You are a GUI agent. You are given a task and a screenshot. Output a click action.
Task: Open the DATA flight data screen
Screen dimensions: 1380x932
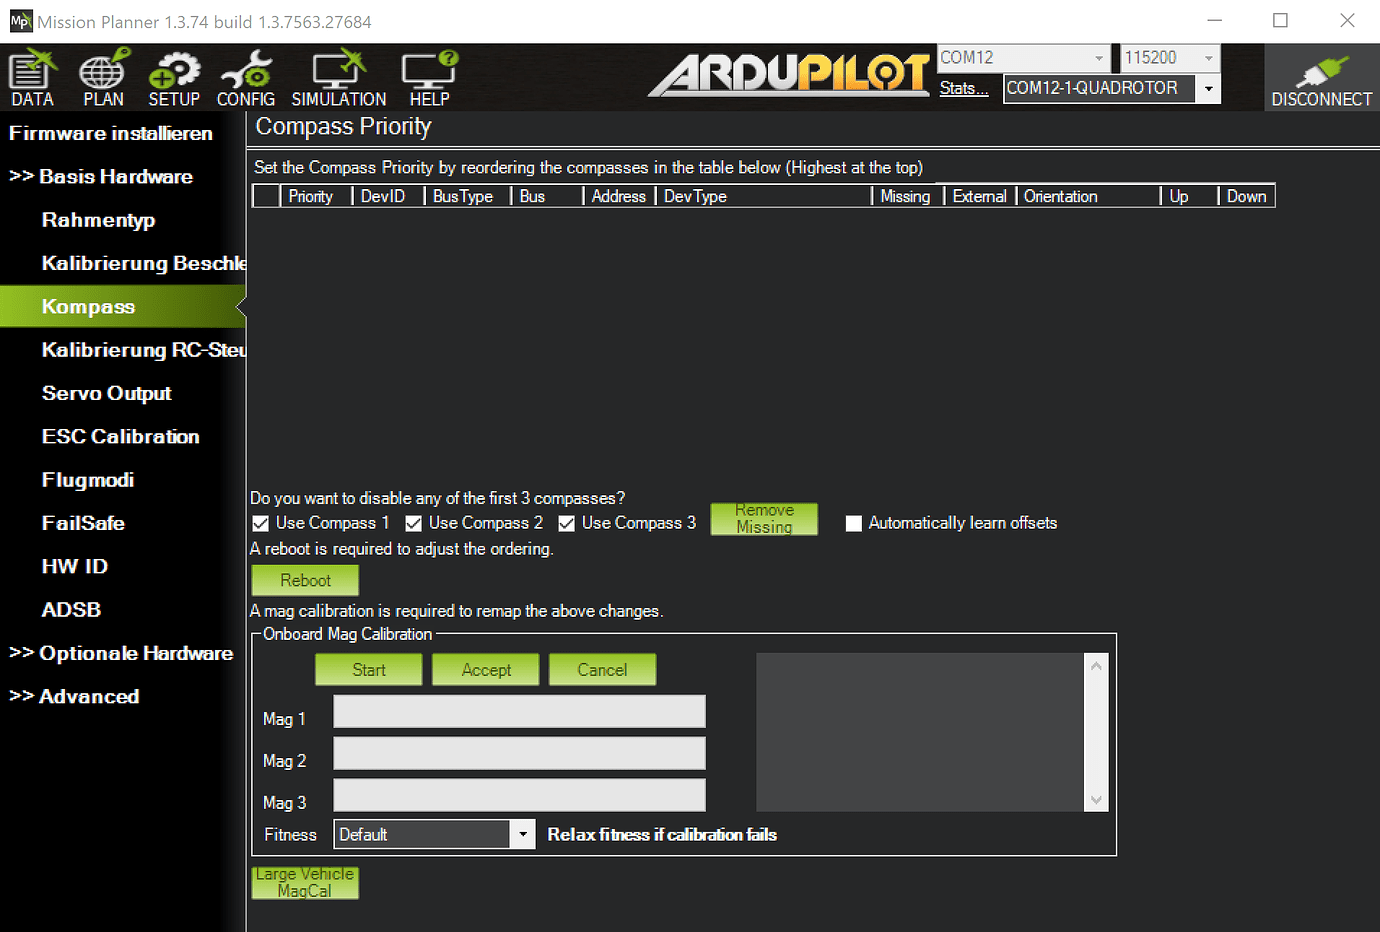pos(32,77)
